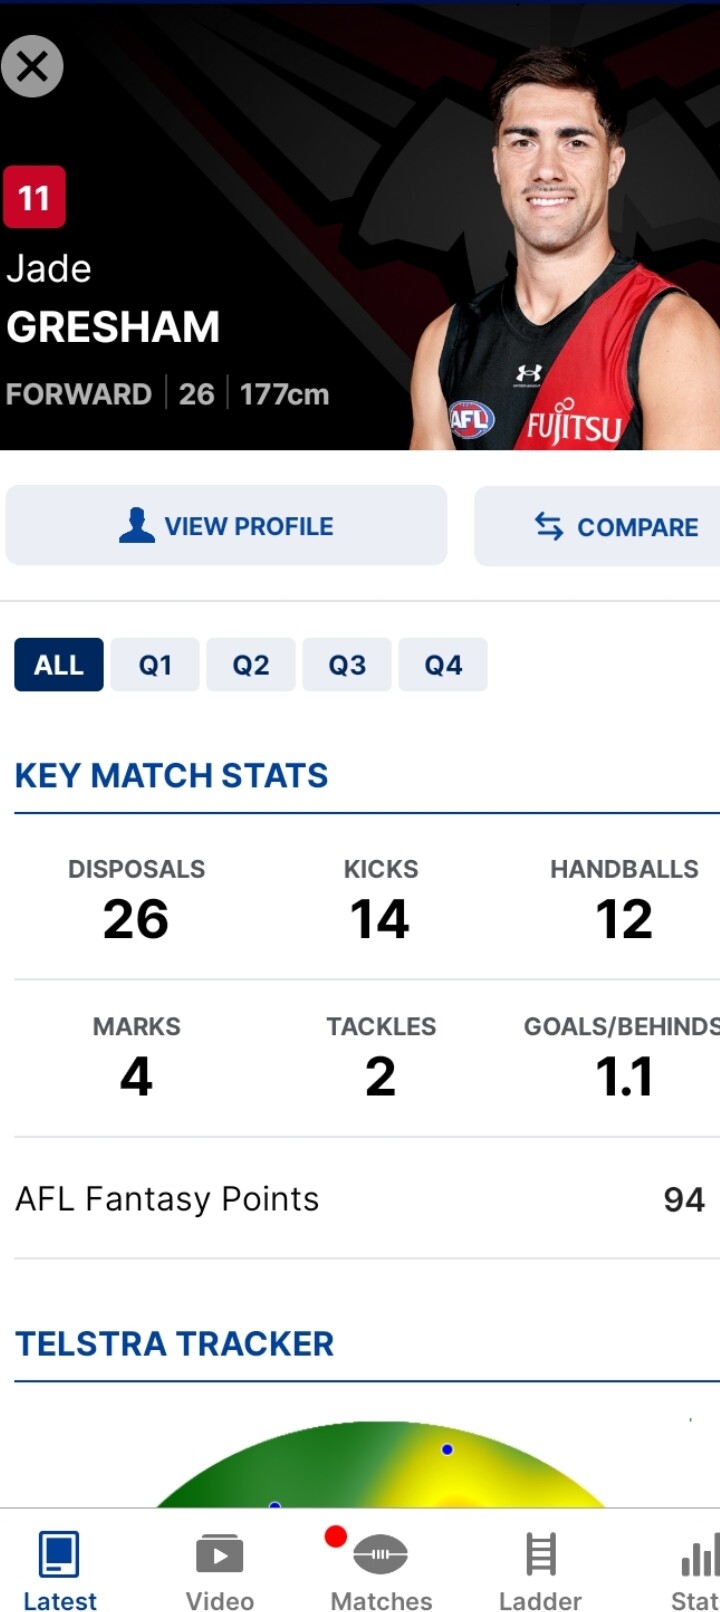Screen dimensions: 720x1612
Task: Click the VIEW PROFILE button
Action: (226, 526)
